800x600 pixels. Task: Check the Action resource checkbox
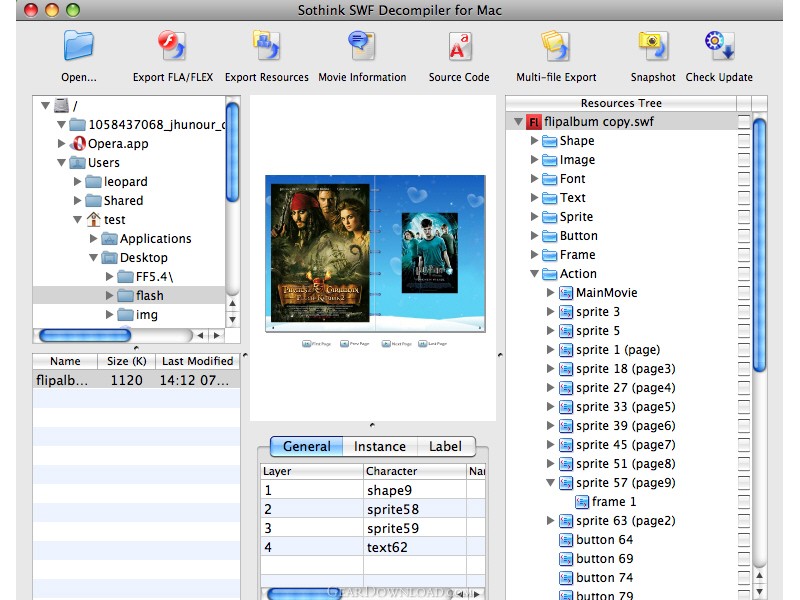click(743, 274)
